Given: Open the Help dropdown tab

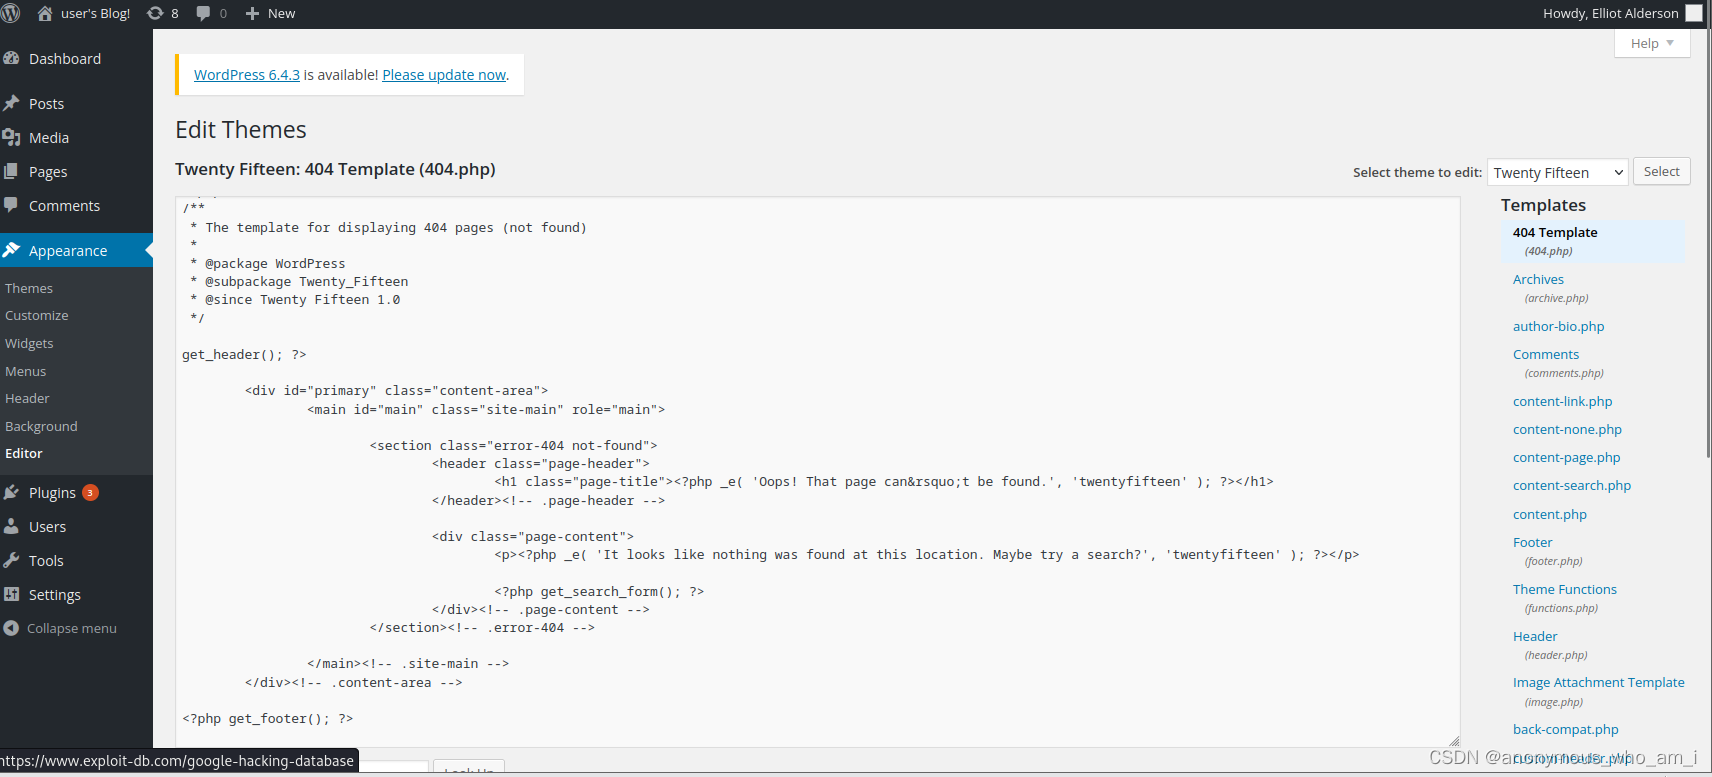Looking at the screenshot, I should [x=1652, y=43].
